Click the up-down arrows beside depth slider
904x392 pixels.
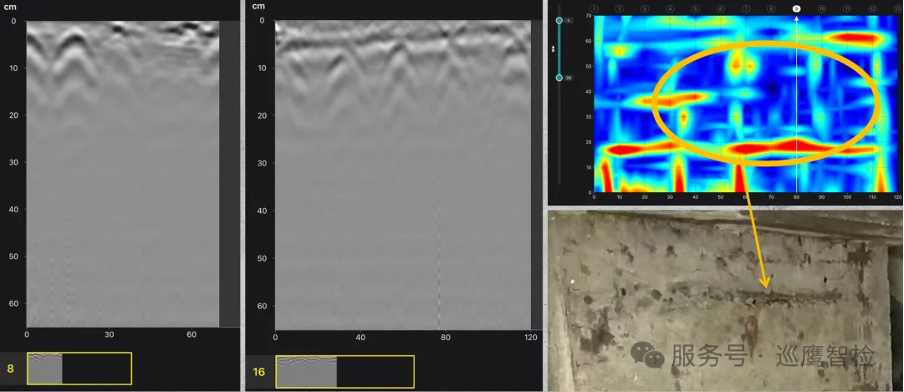[553, 49]
